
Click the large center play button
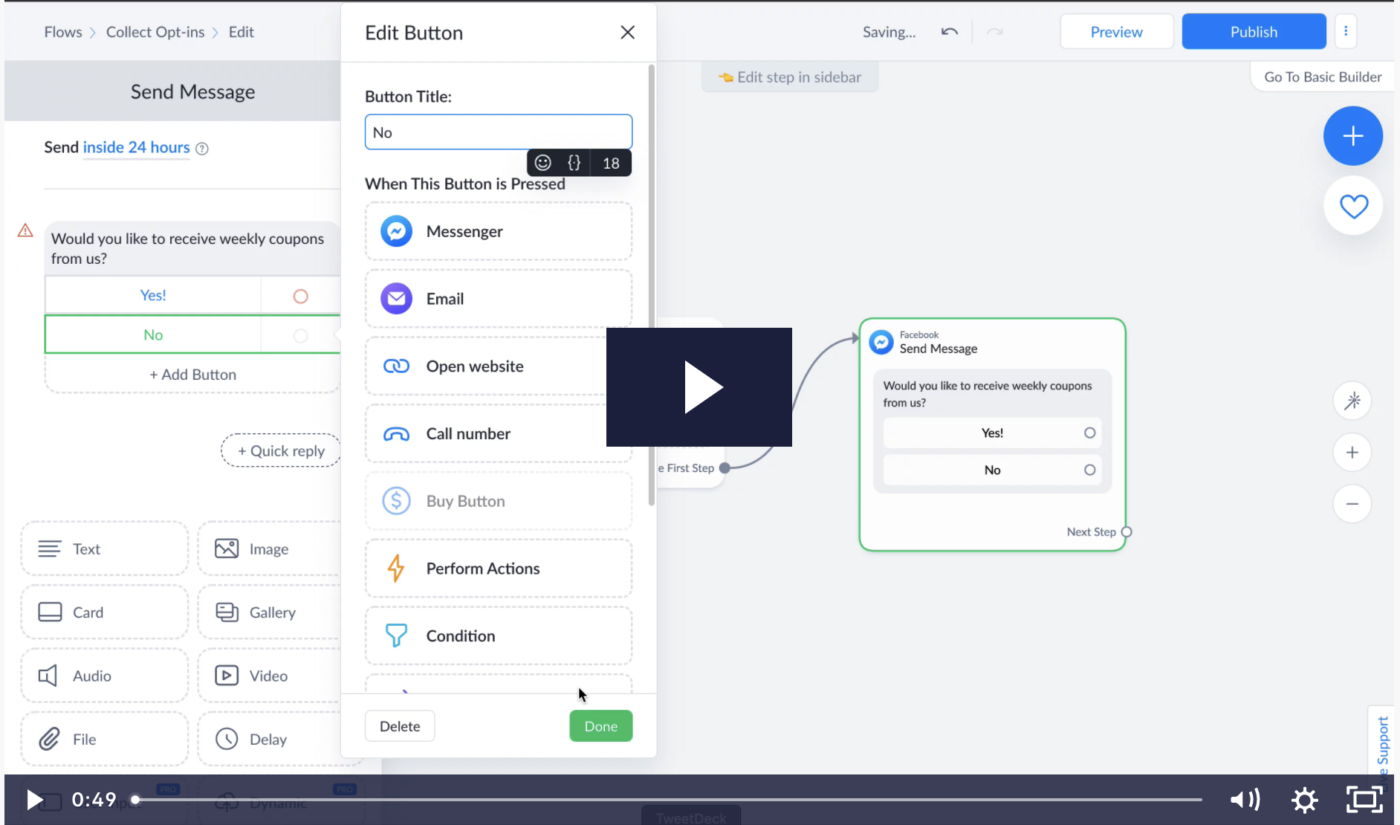699,387
